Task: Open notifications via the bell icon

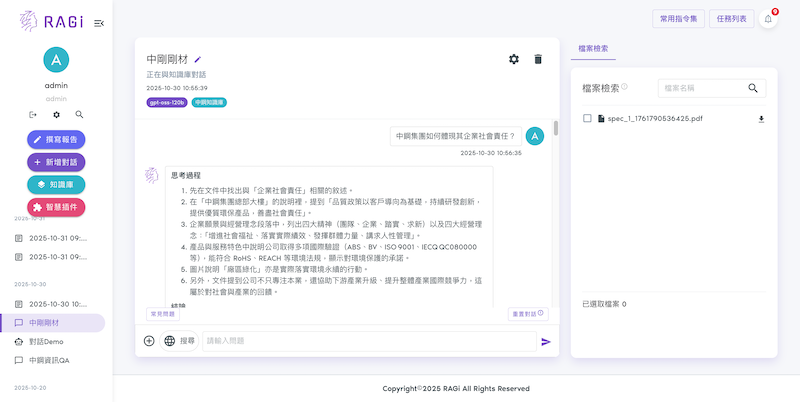Action: [768, 19]
